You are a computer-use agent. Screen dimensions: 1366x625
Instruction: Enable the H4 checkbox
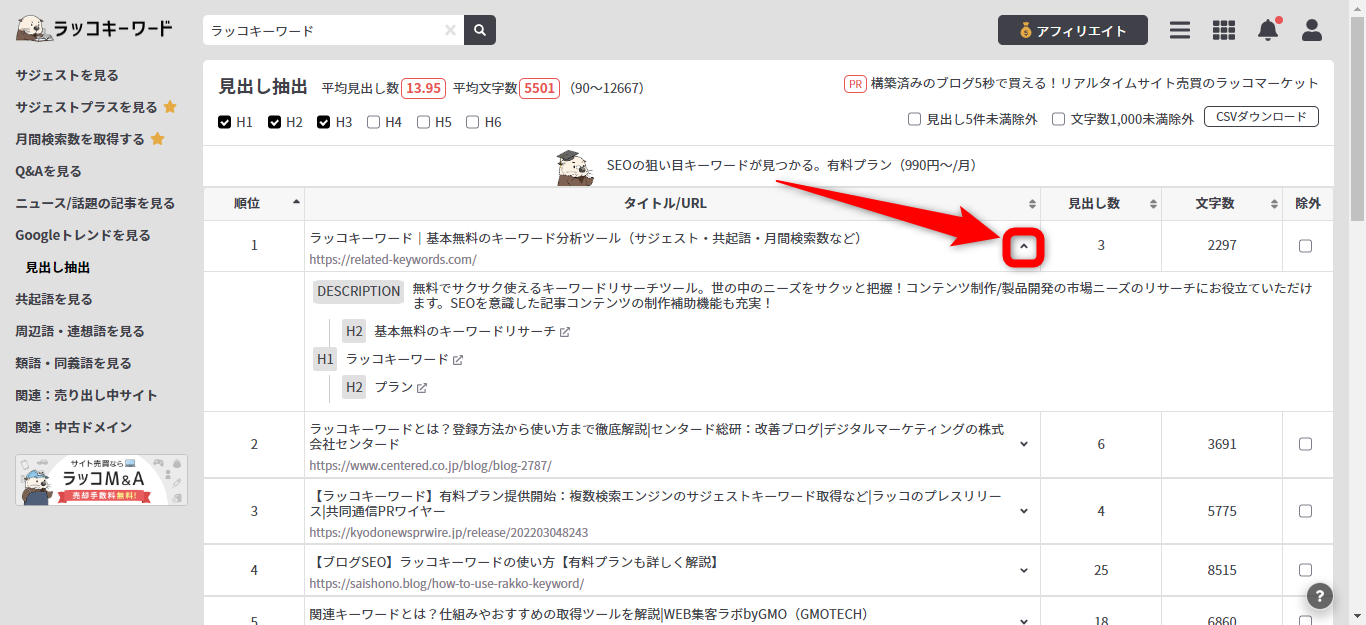point(373,122)
